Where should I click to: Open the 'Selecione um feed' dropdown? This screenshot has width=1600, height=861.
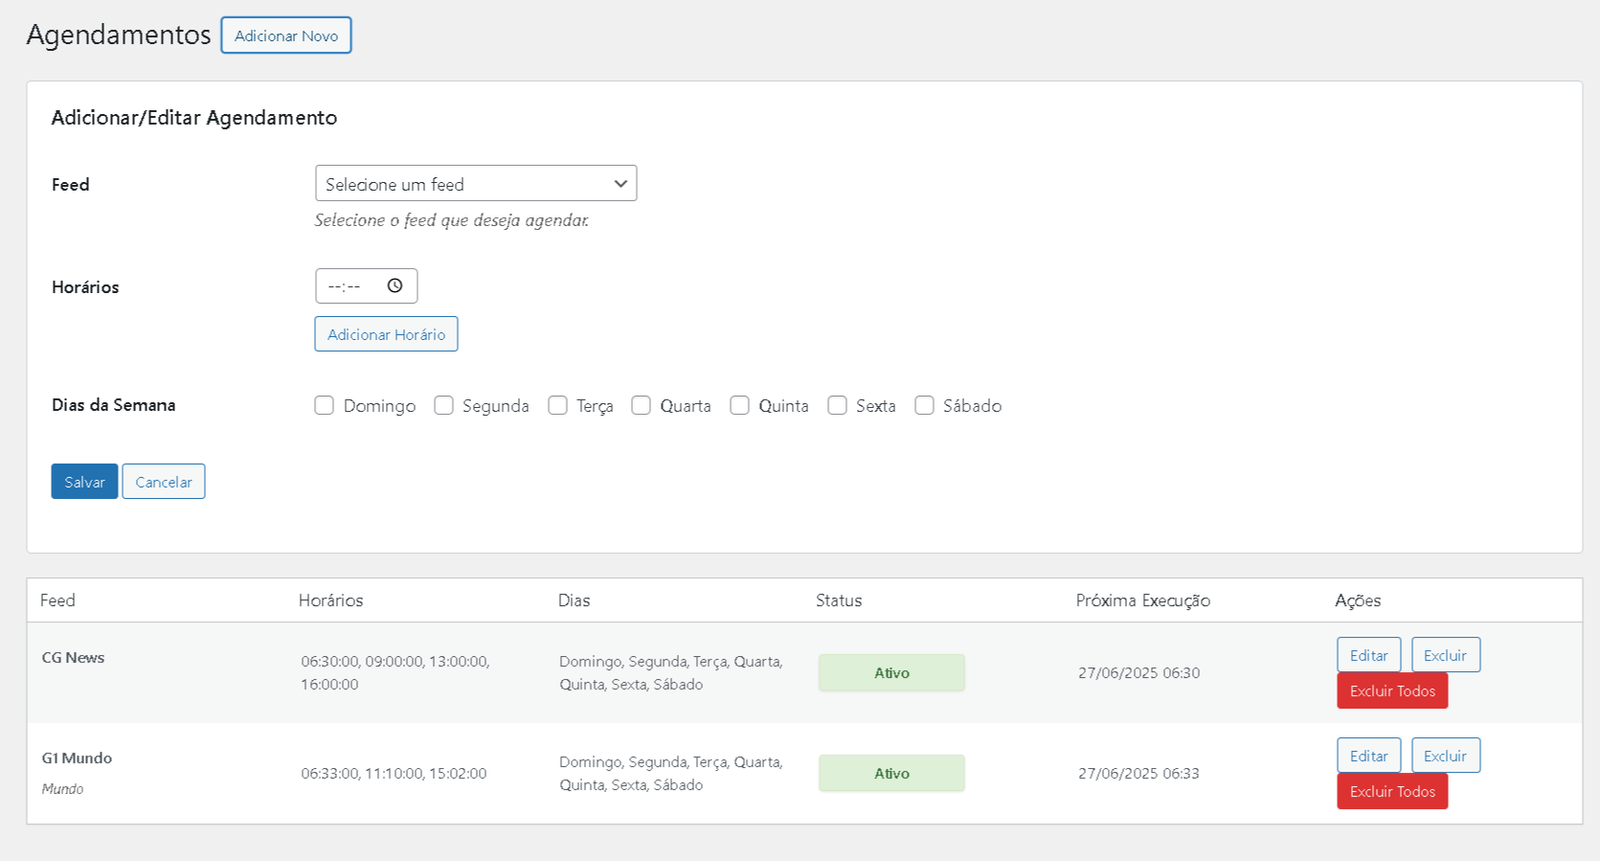pyautogui.click(x=475, y=184)
